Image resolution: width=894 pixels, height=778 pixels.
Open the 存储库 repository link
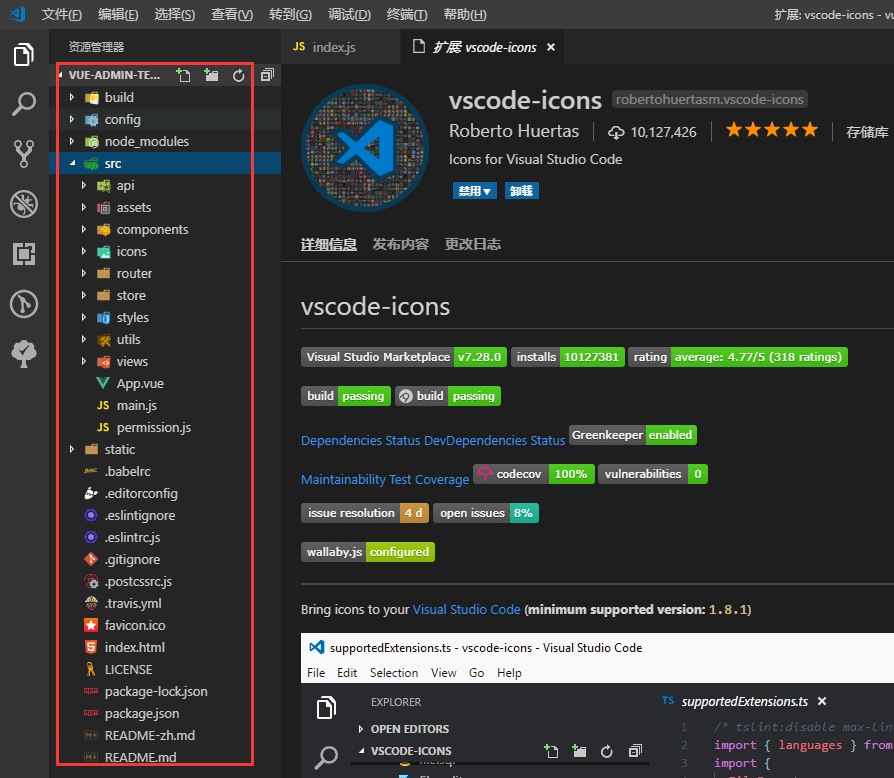(x=867, y=132)
